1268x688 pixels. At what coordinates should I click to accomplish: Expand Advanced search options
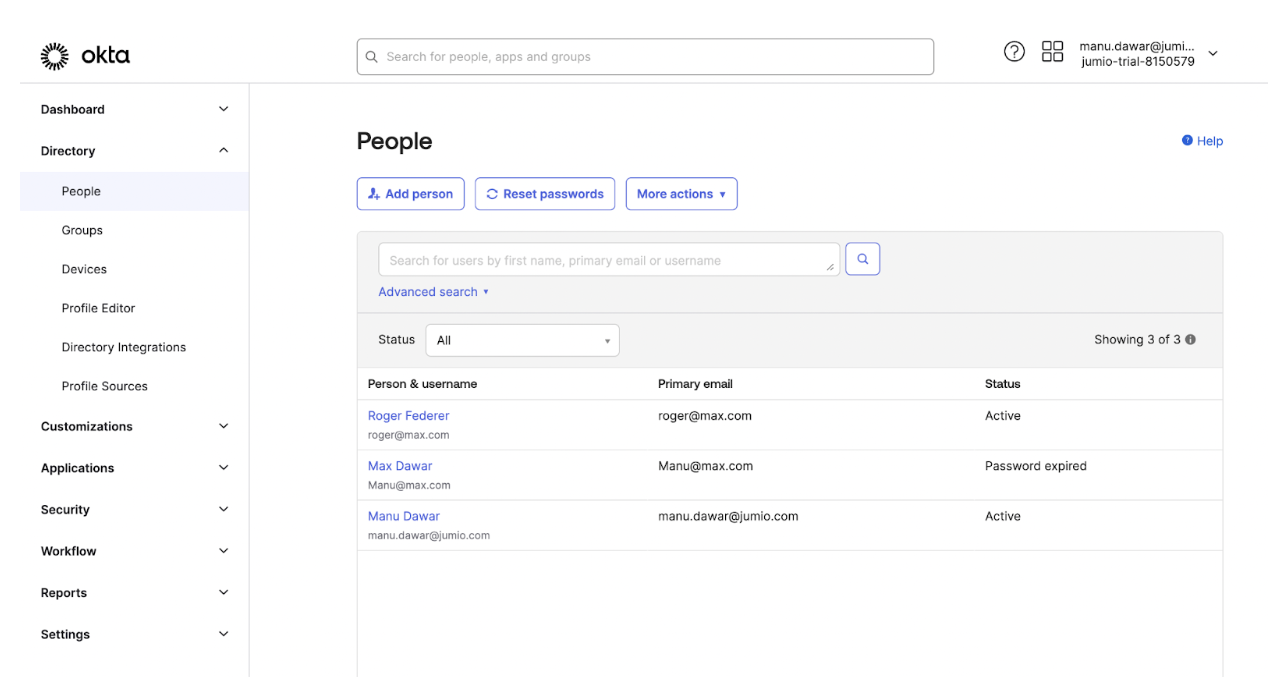coord(433,292)
